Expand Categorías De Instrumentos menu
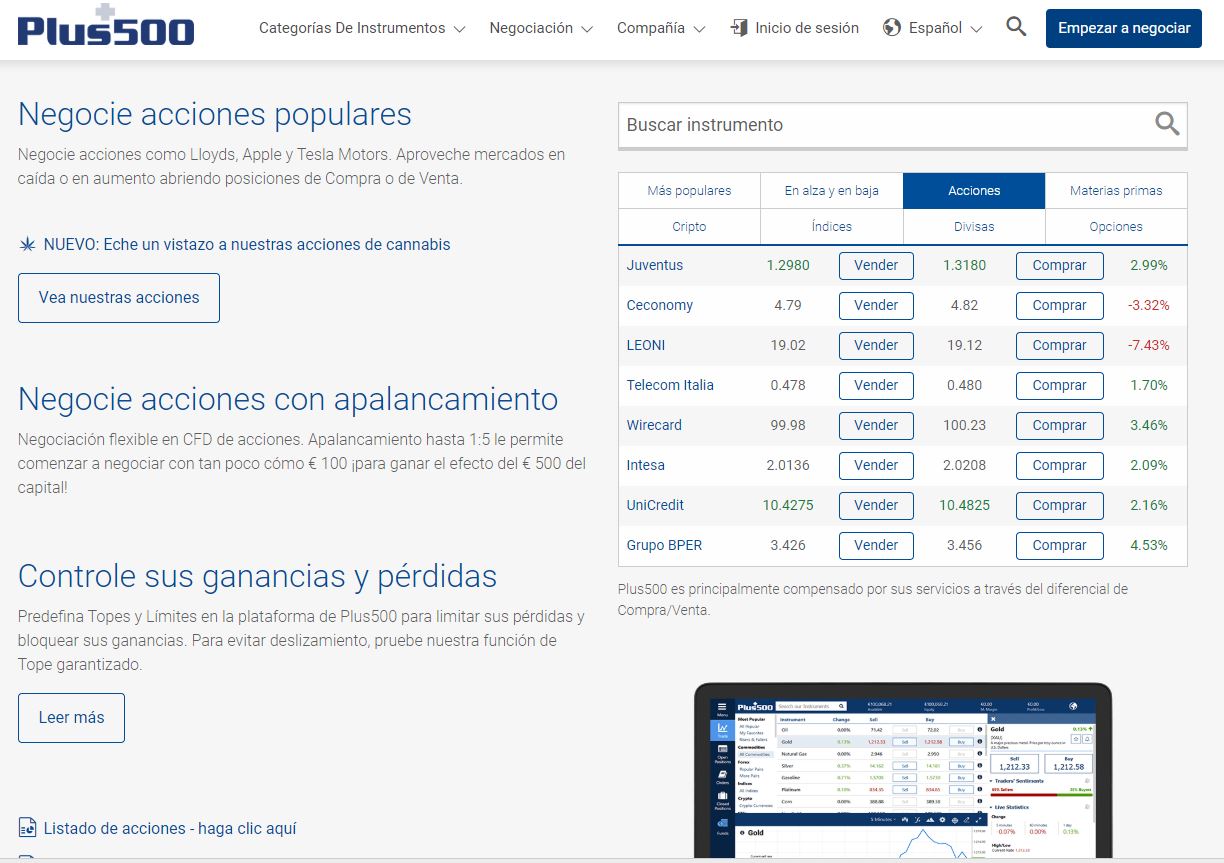Screen dimensions: 1224x863 pyautogui.click(x=362, y=28)
